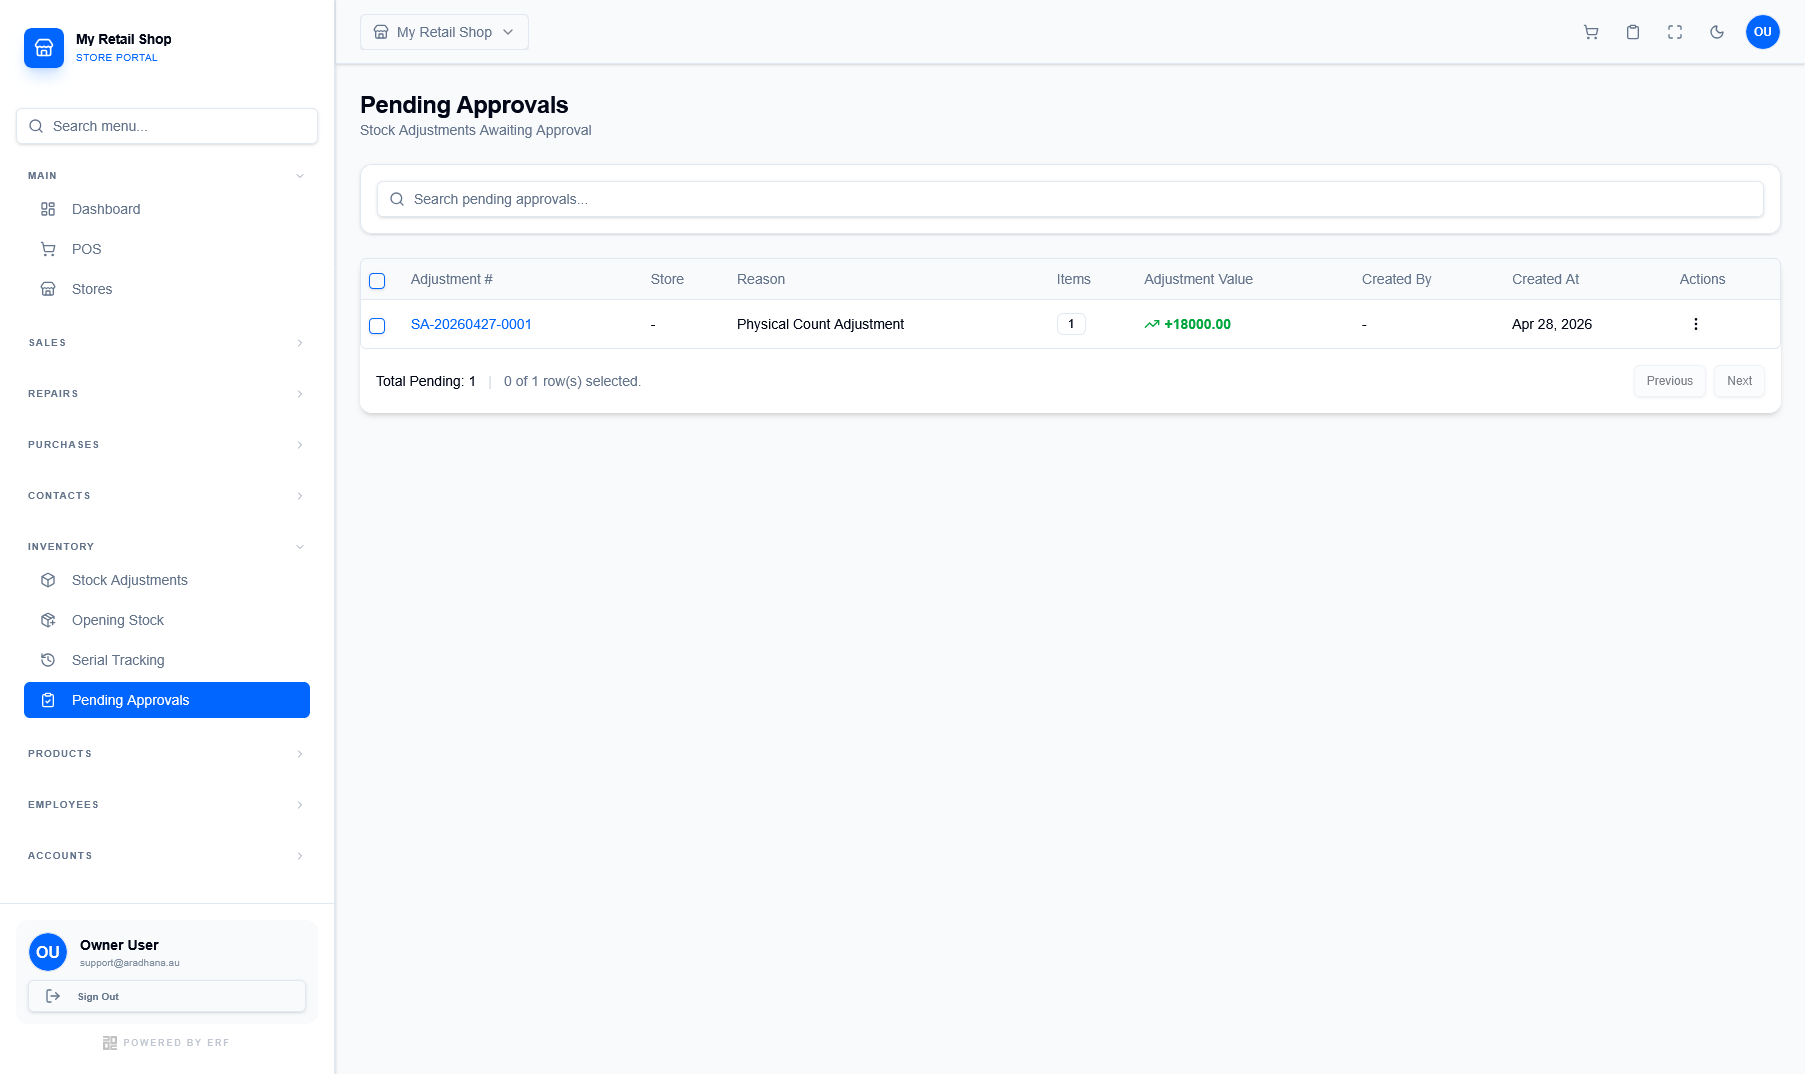Expand the REPAIRS section
The width and height of the screenshot is (1805, 1074).
pos(167,394)
